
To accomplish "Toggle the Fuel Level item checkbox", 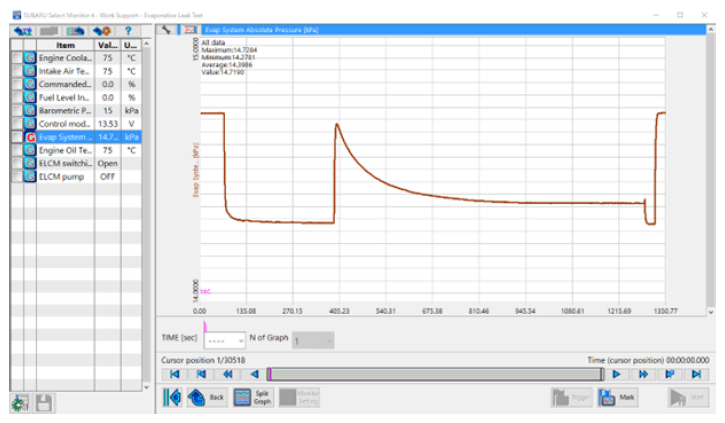I will click(16, 97).
